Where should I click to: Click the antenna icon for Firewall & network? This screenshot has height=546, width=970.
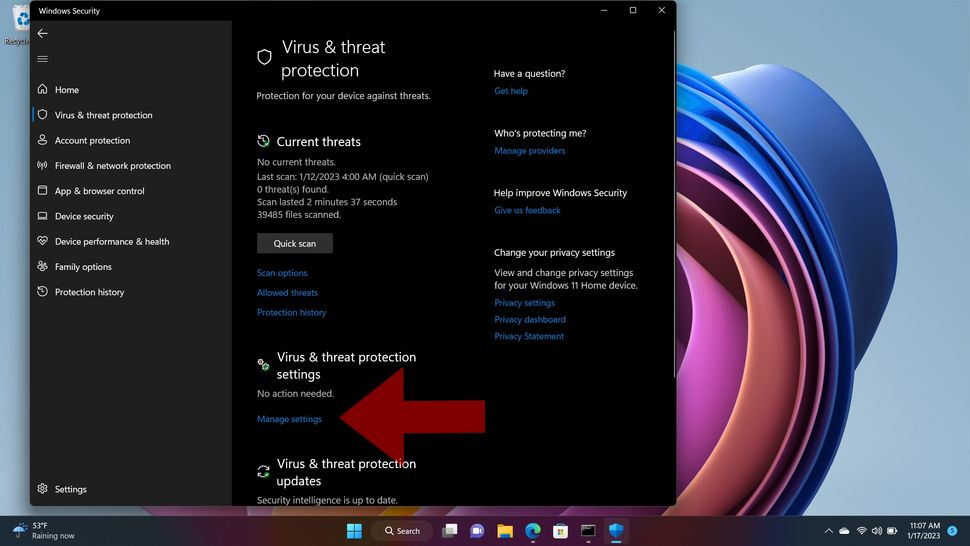(x=42, y=165)
